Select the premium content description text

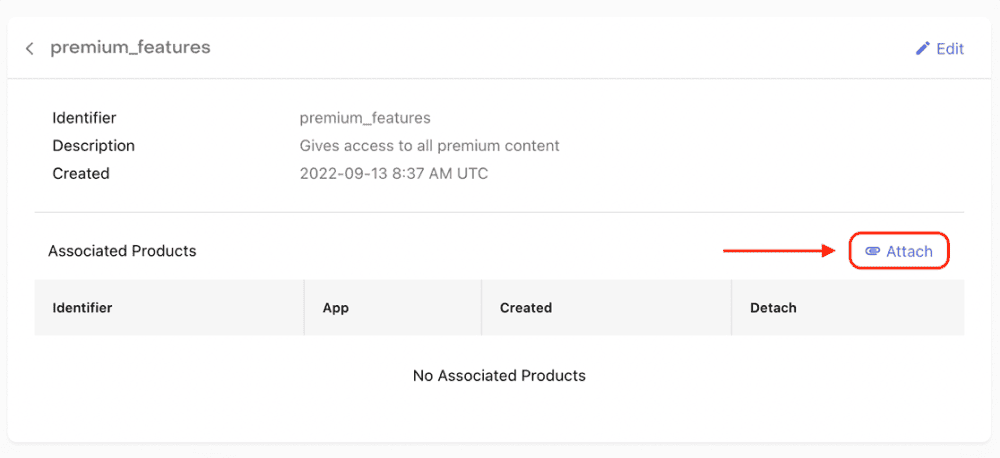coord(429,146)
